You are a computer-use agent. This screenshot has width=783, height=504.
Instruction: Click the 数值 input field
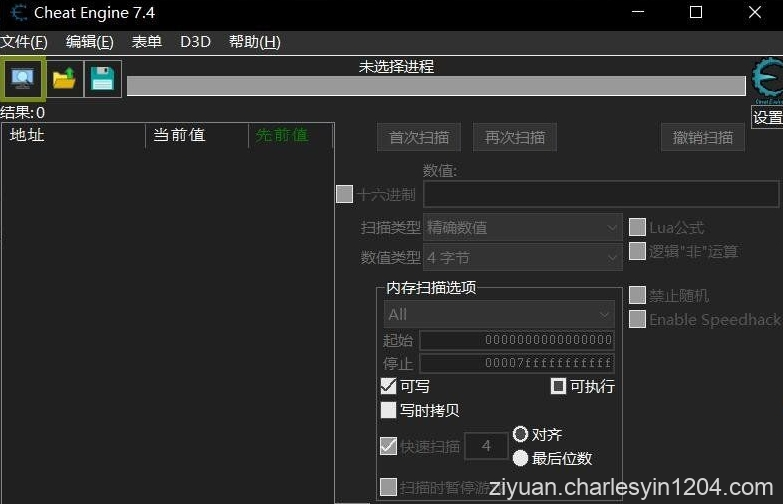coord(601,194)
